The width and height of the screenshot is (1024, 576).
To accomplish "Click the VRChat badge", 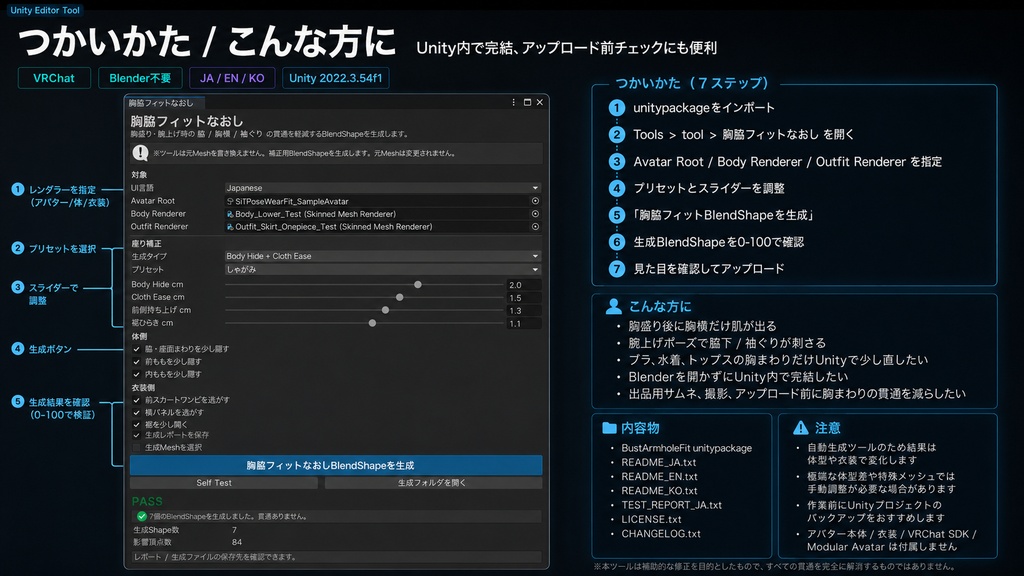I will 54,78.
